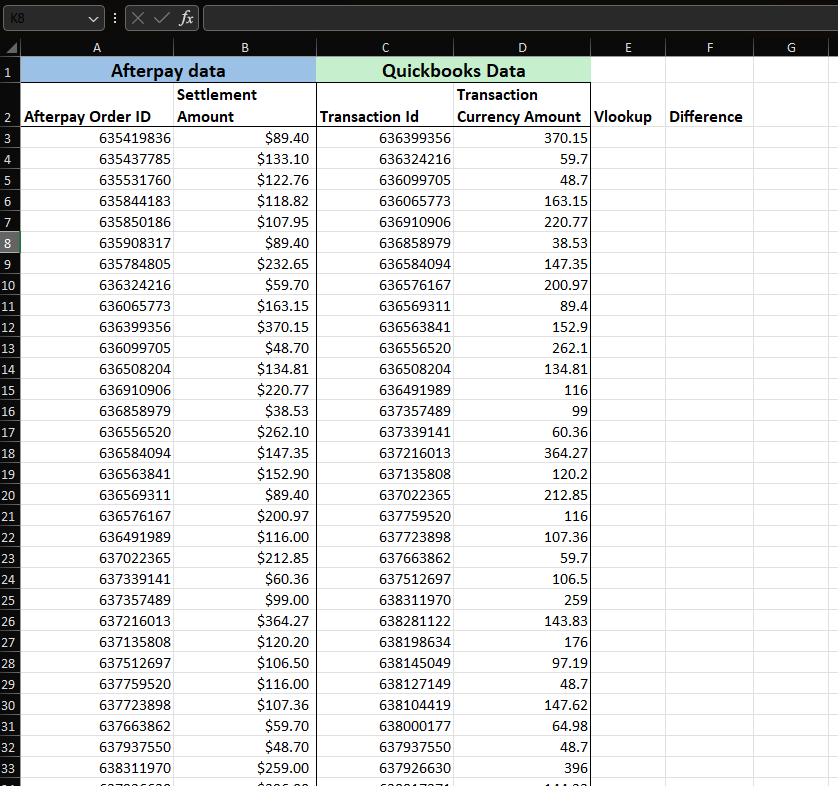The height and width of the screenshot is (786, 838).
Task: Click the Cancel X icon in formula bar
Action: pos(138,18)
